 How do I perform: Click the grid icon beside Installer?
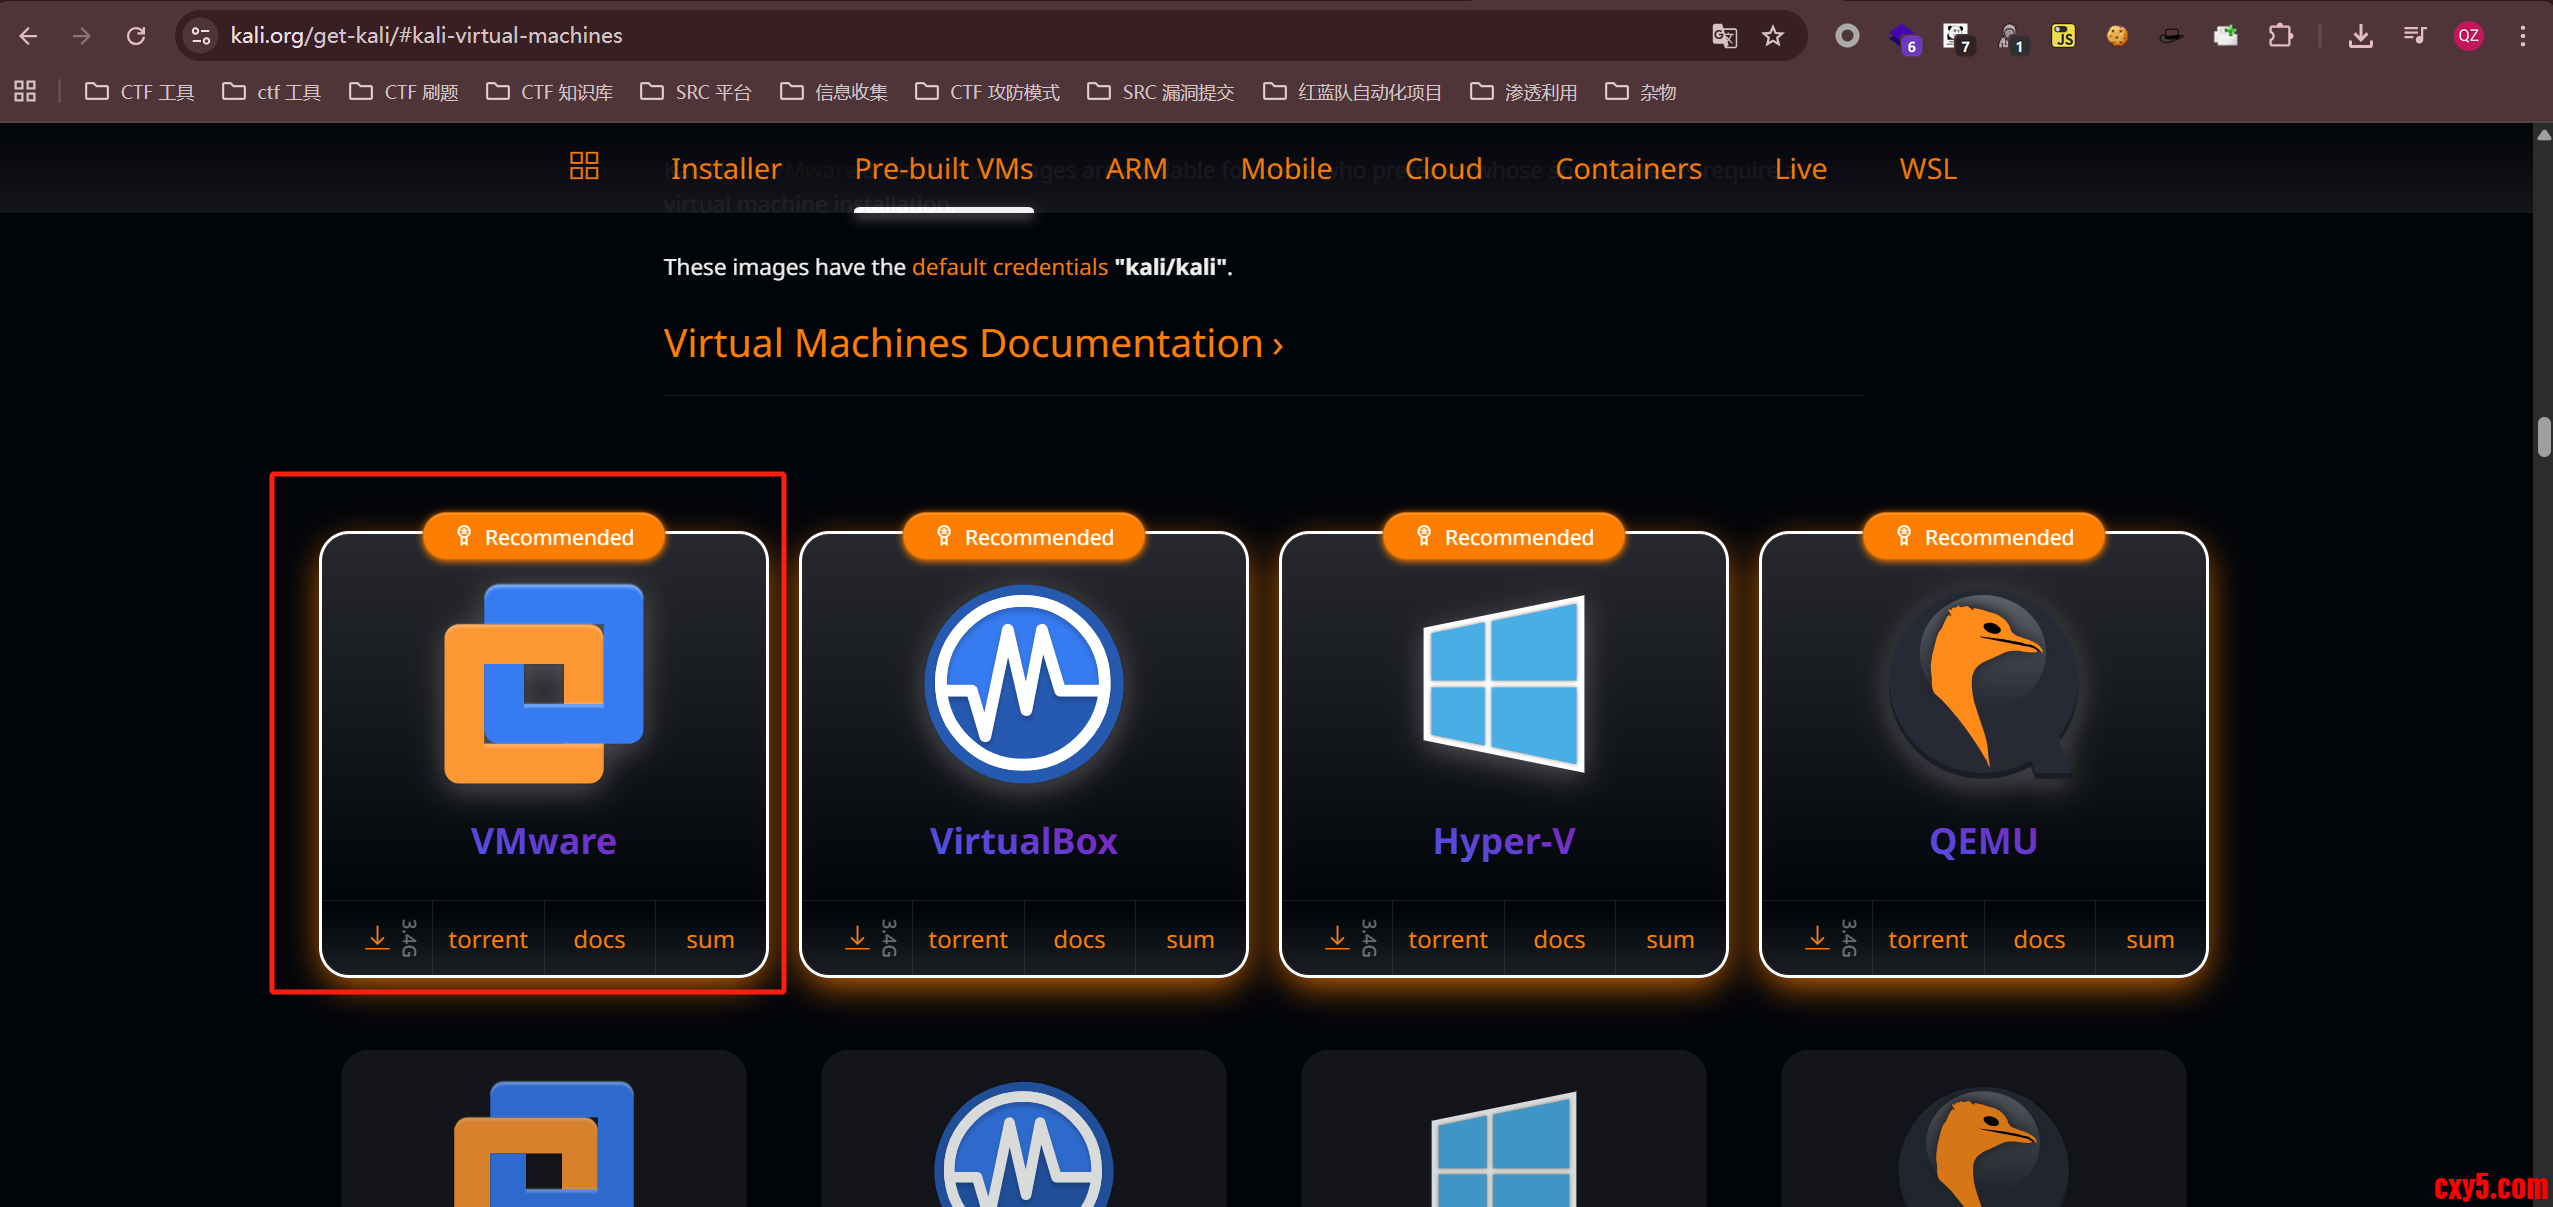[x=584, y=166]
